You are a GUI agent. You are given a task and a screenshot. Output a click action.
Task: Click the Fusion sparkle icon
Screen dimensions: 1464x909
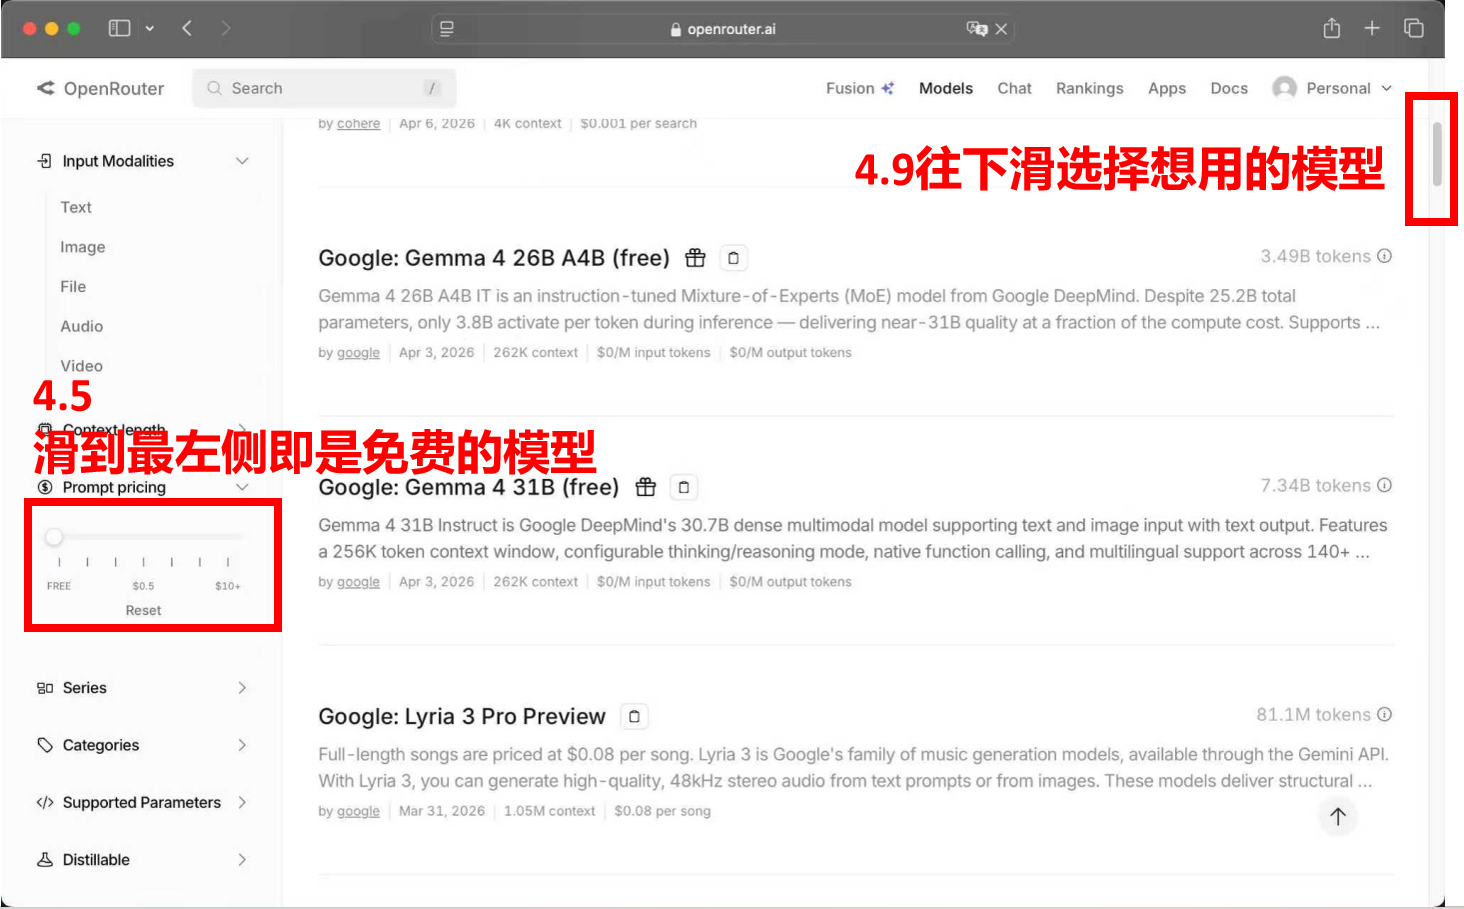(x=888, y=87)
